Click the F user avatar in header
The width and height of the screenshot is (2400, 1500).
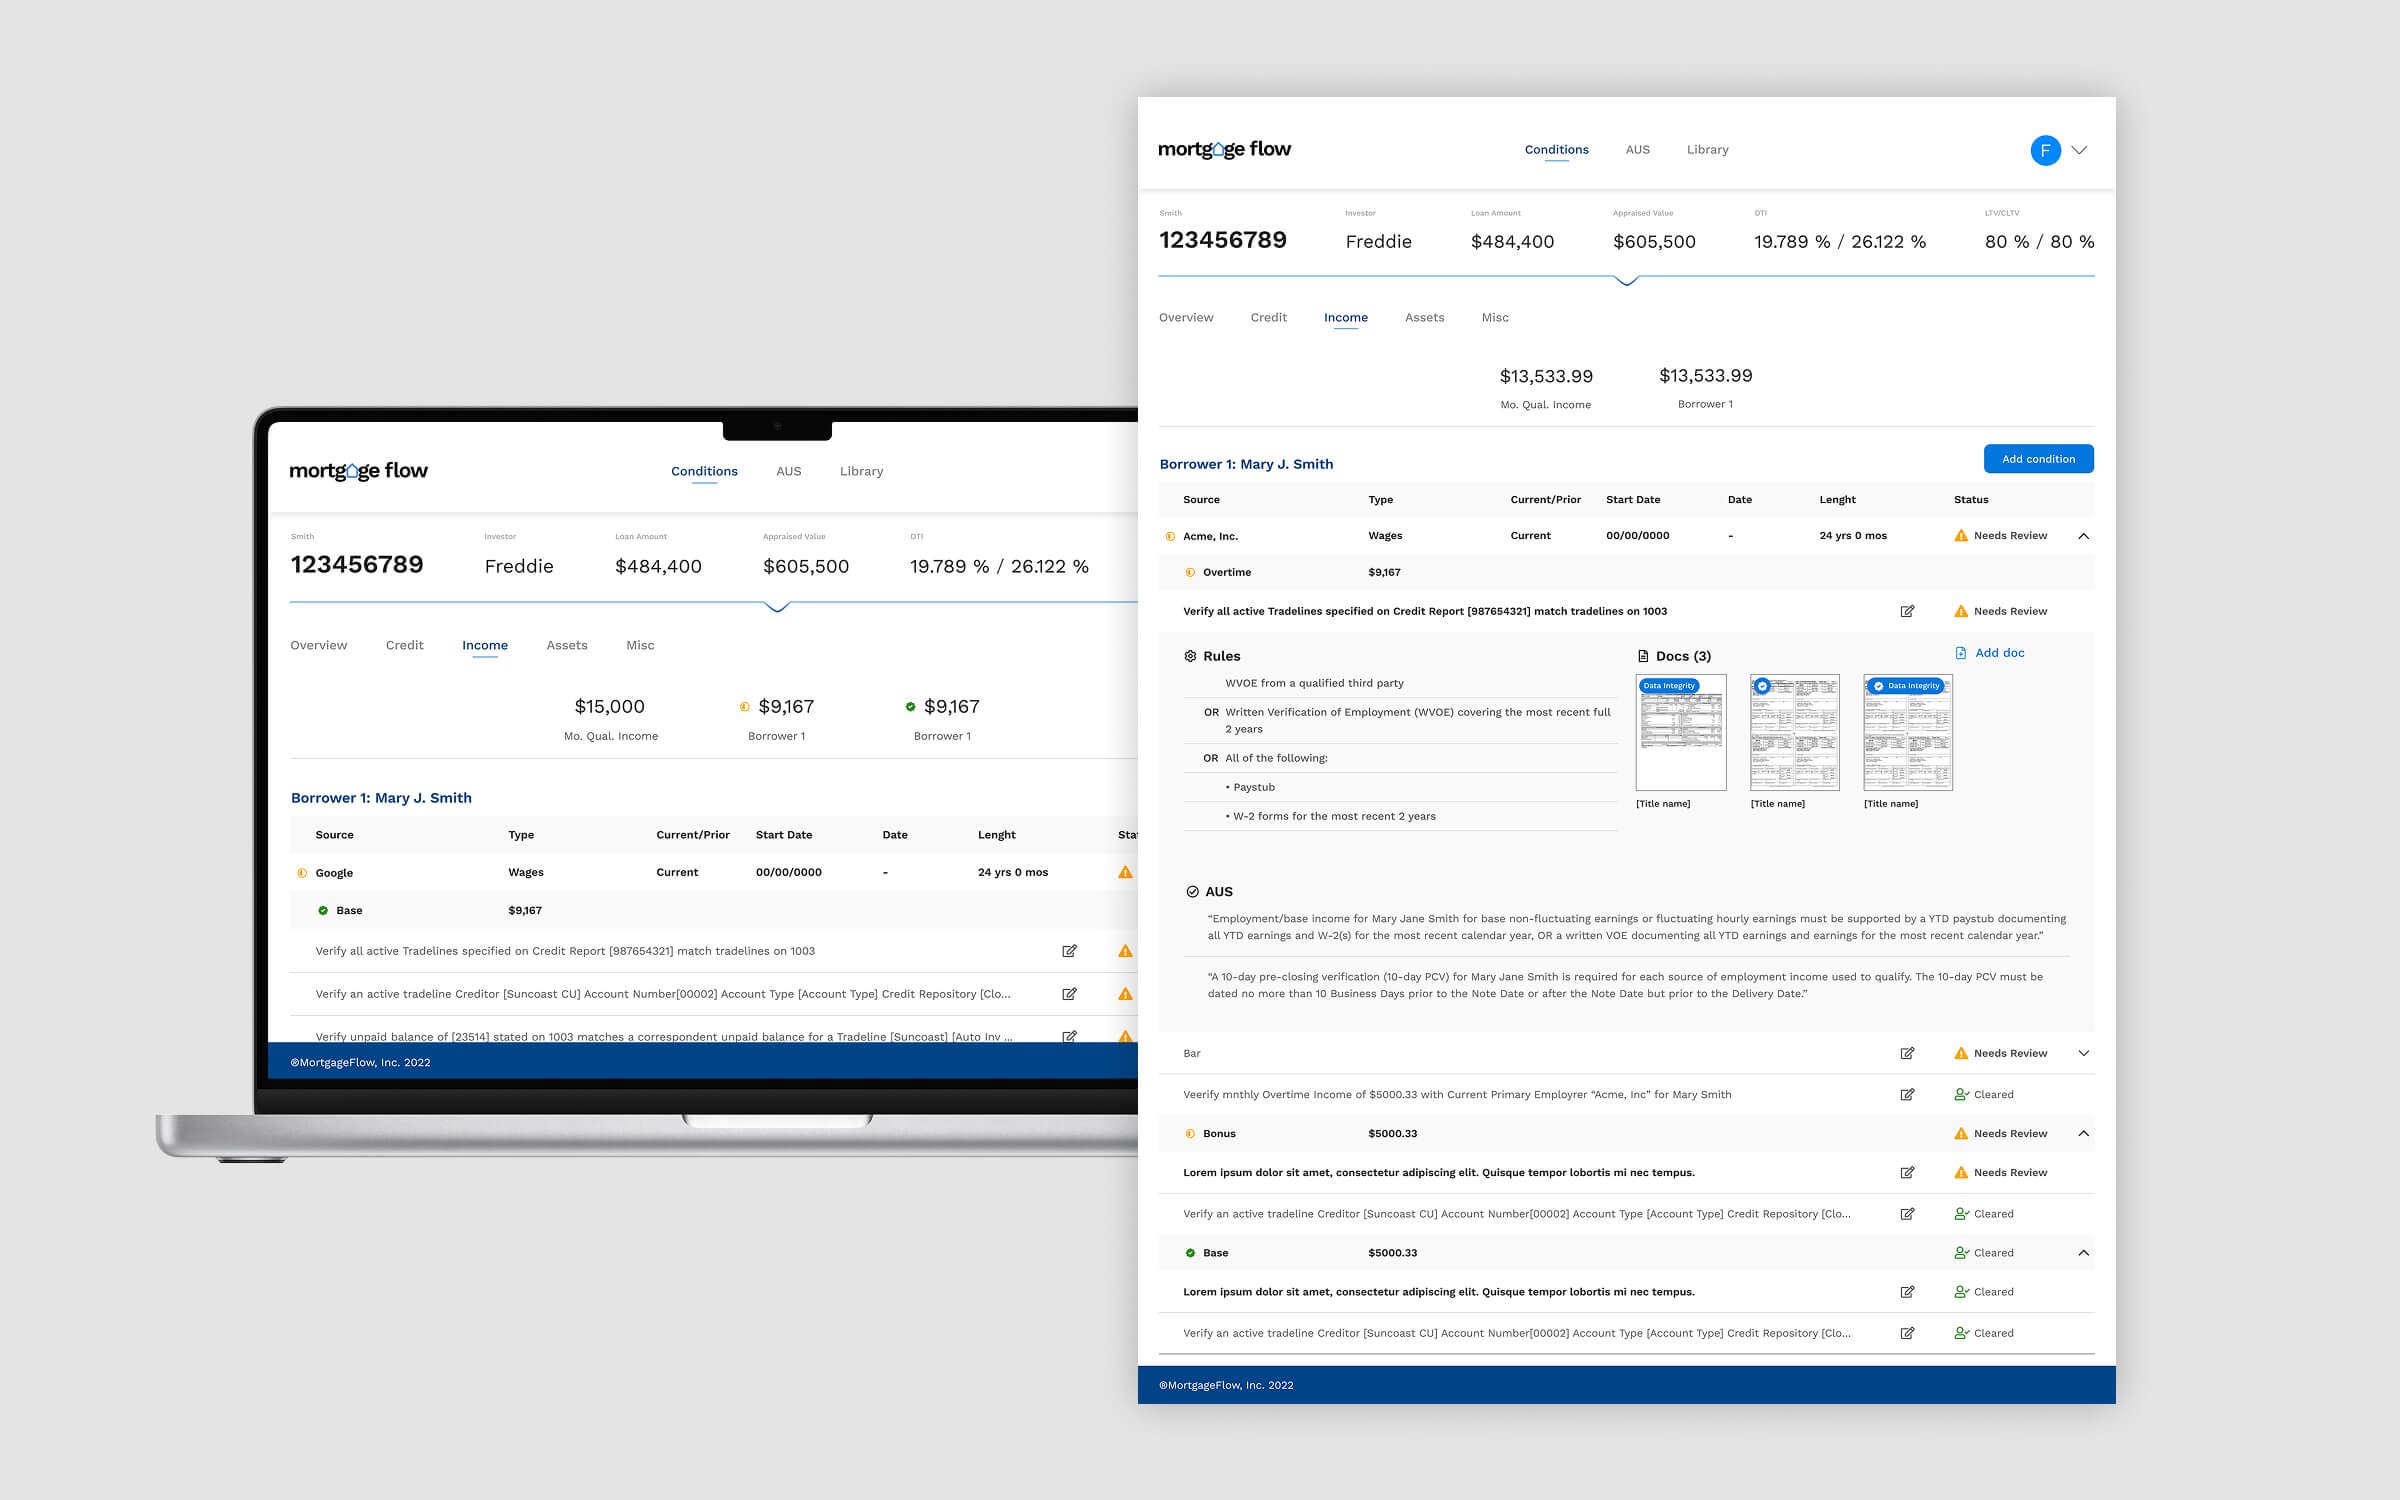click(x=2045, y=150)
